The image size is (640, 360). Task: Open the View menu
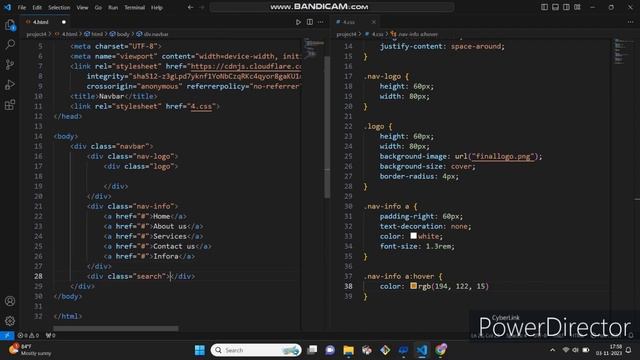click(x=82, y=7)
